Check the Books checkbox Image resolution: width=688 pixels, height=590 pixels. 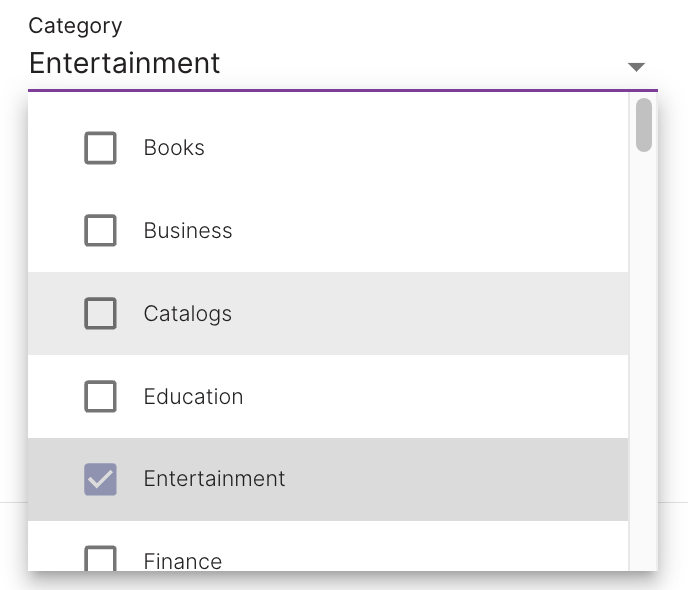click(x=100, y=148)
